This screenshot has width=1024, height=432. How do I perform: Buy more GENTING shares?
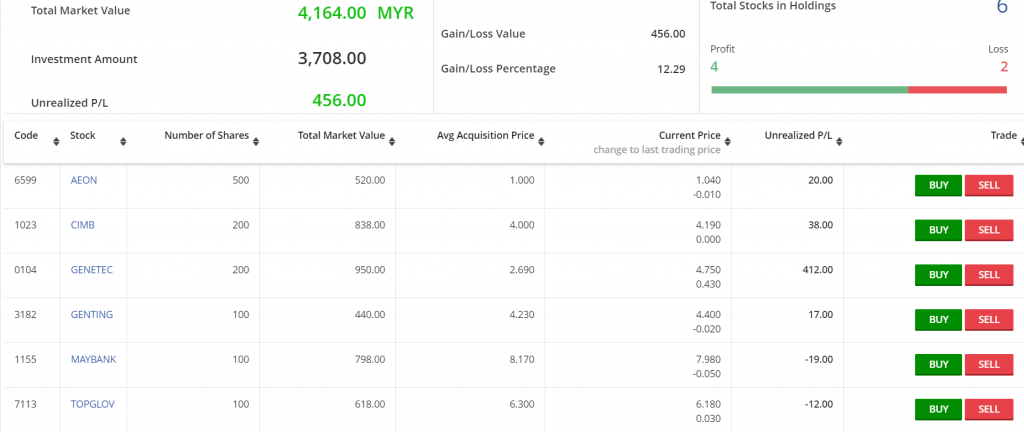pos(938,320)
